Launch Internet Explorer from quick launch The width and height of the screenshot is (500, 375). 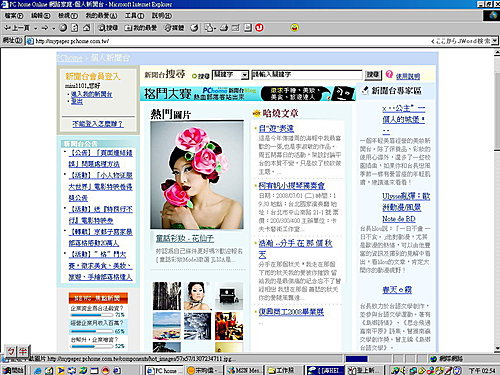(x=38, y=370)
